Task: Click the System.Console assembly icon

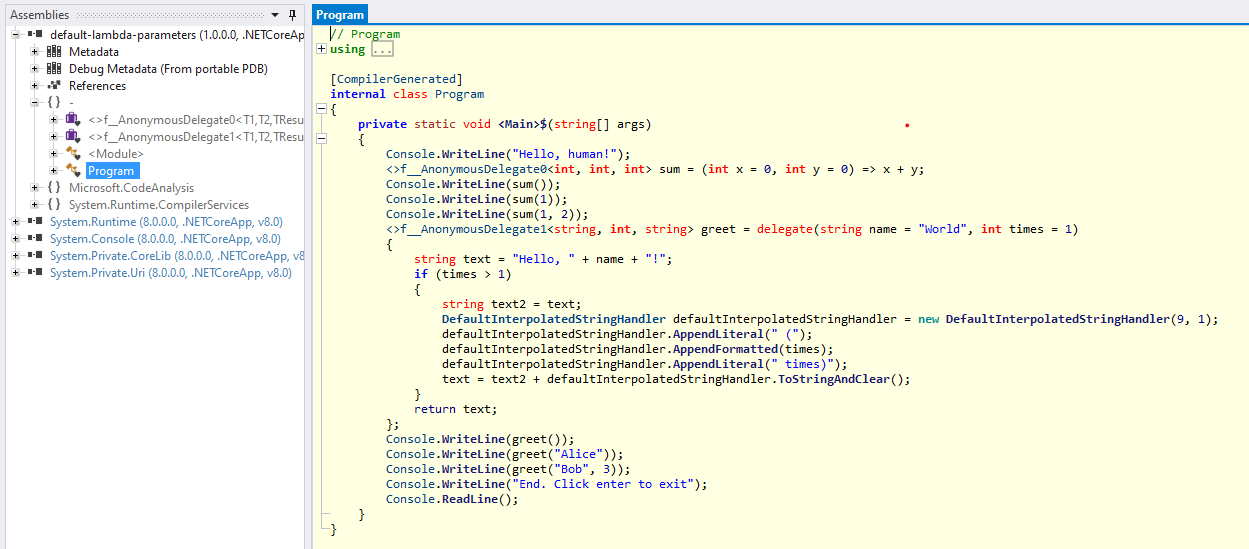Action: tap(35, 239)
